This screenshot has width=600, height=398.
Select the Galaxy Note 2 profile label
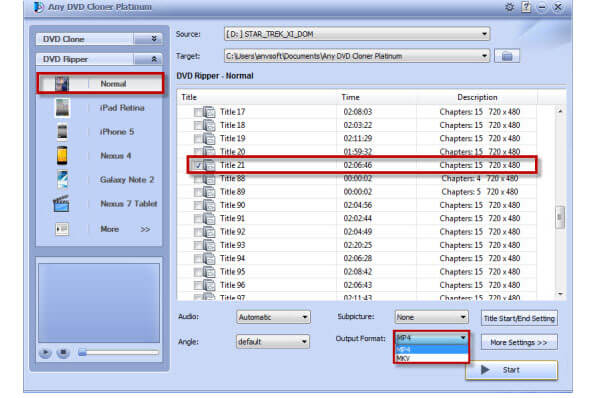(x=127, y=179)
